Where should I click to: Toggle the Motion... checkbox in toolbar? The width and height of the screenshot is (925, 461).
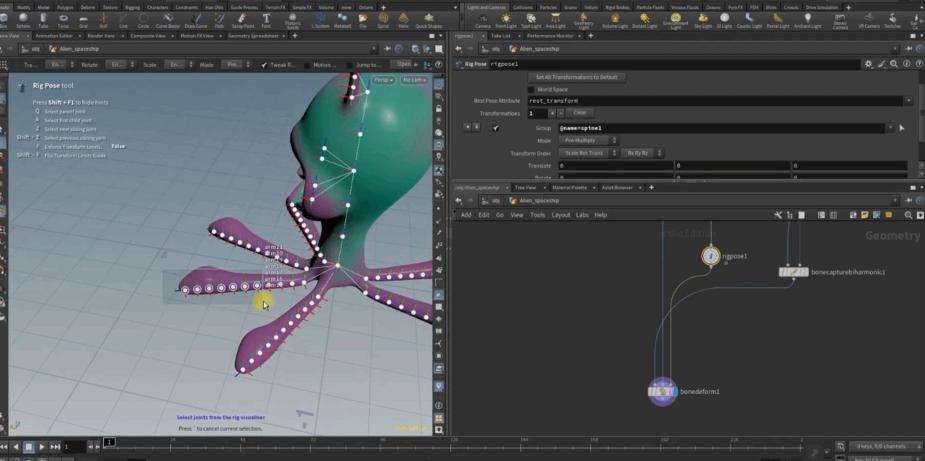pyautogui.click(x=307, y=64)
